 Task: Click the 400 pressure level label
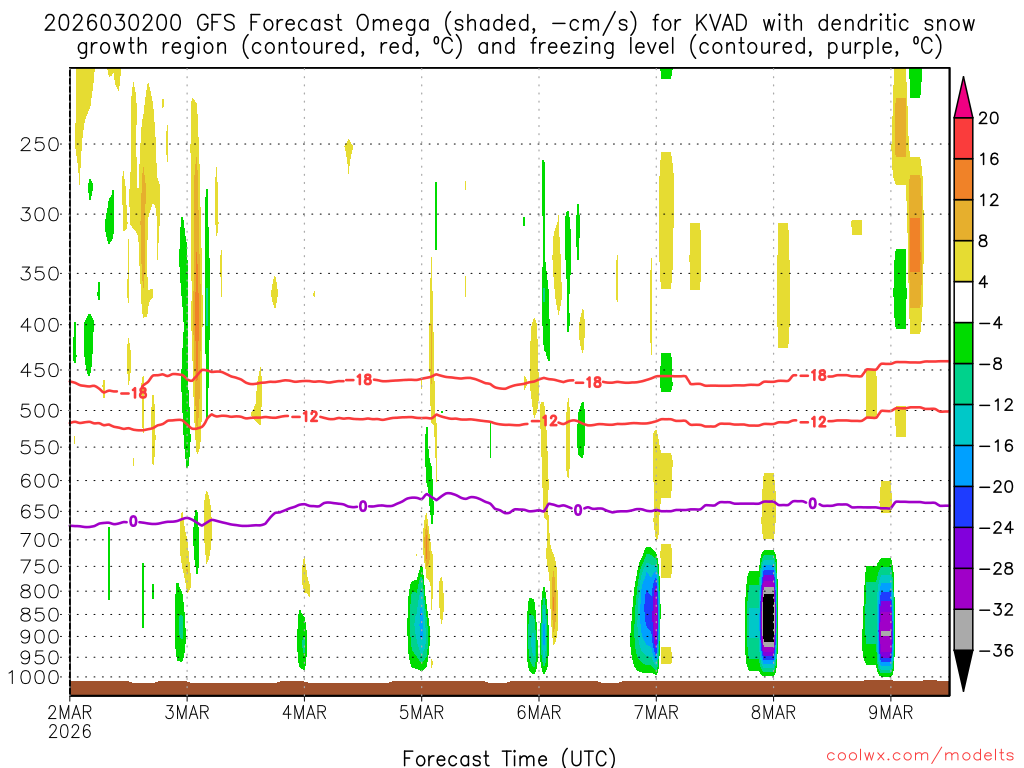coord(39,325)
